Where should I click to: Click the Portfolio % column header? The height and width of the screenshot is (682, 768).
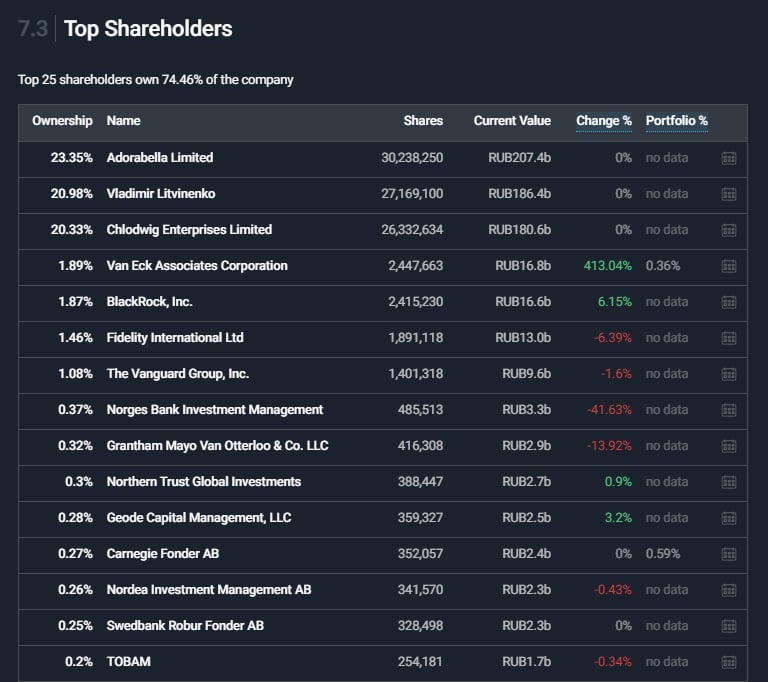(x=676, y=121)
